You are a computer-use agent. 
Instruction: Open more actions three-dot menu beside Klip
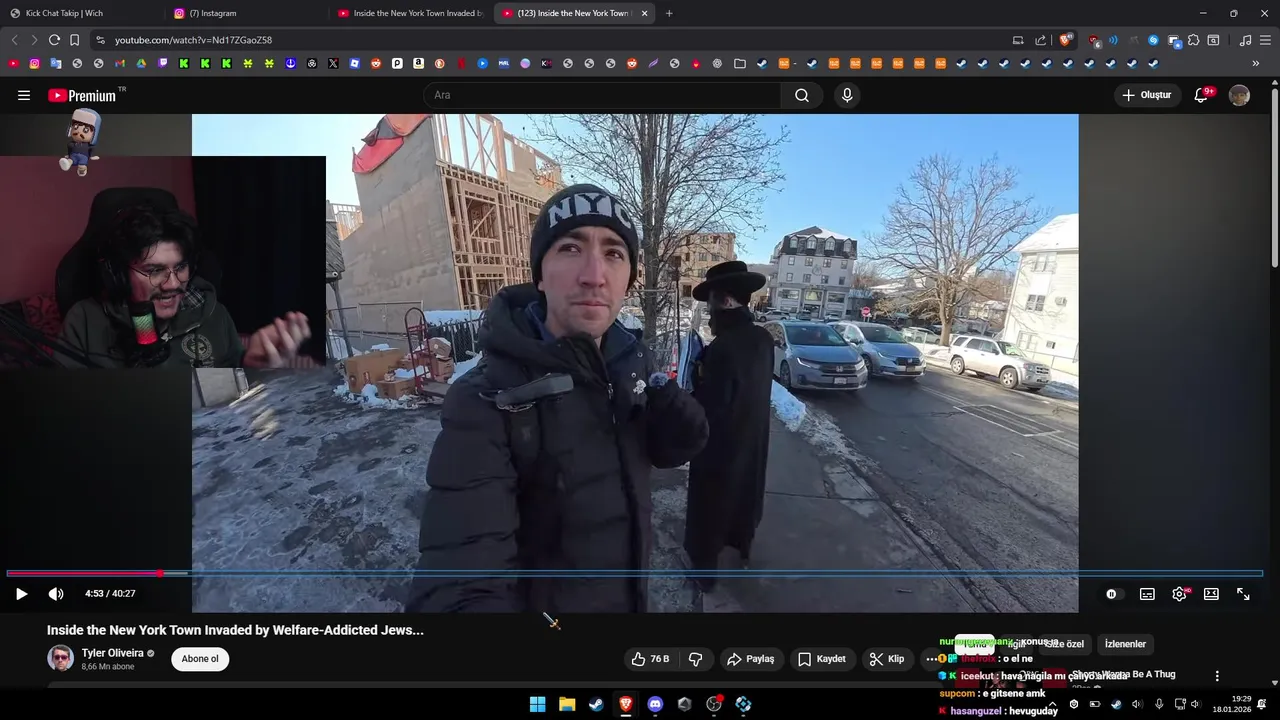click(x=931, y=659)
